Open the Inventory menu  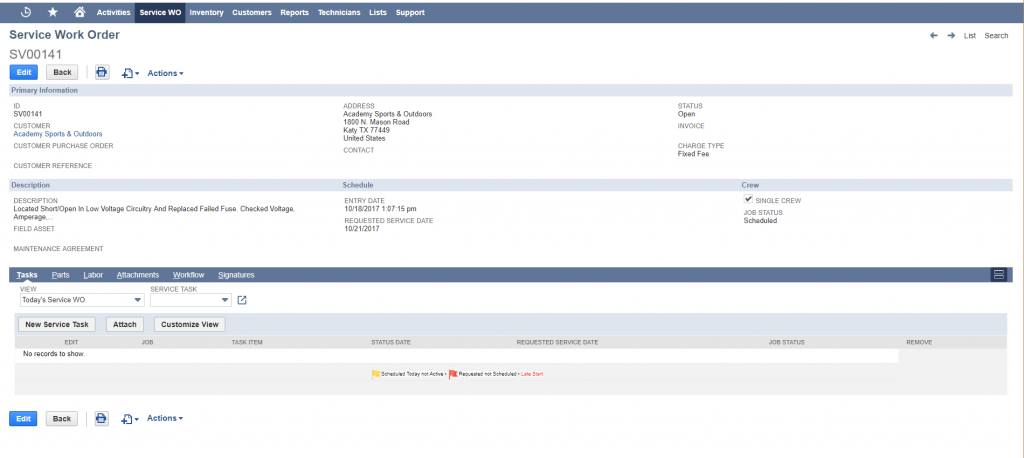pos(206,13)
